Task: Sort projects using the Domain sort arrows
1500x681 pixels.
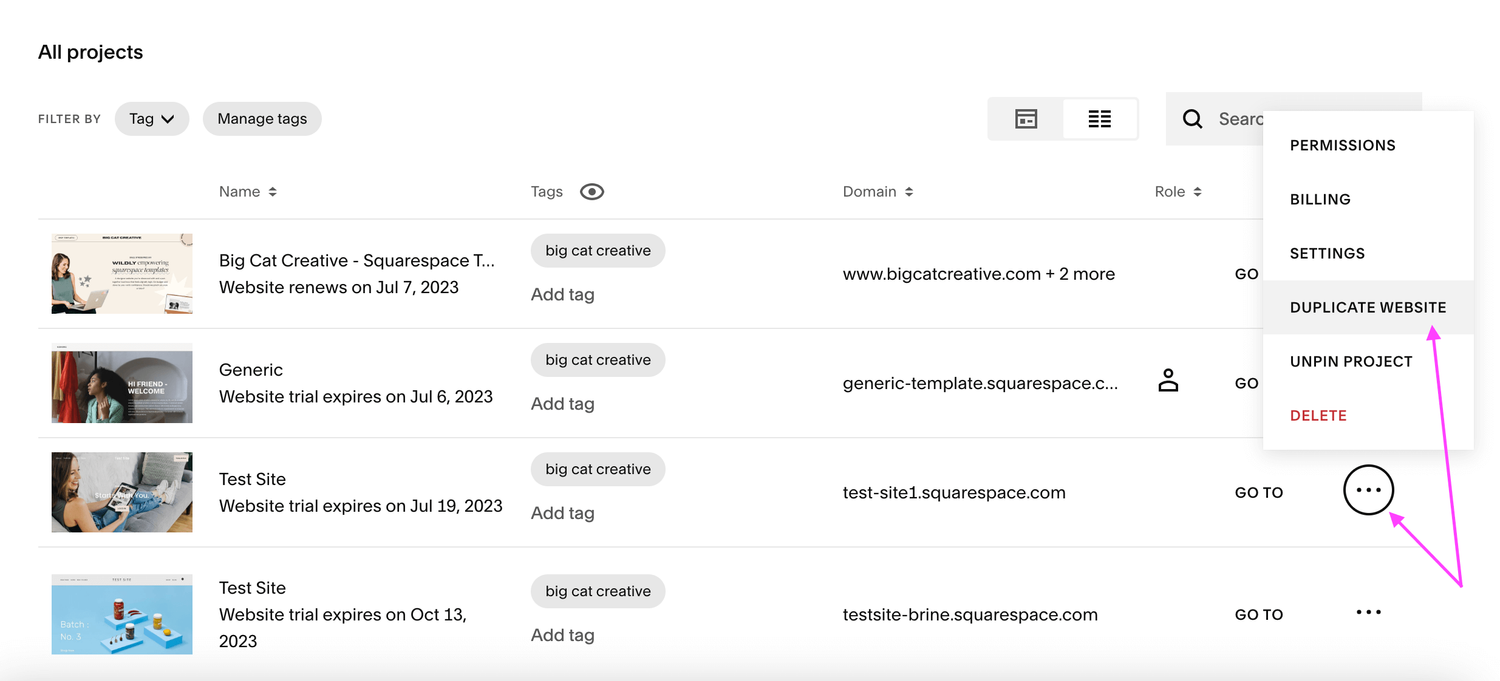Action: tap(911, 191)
